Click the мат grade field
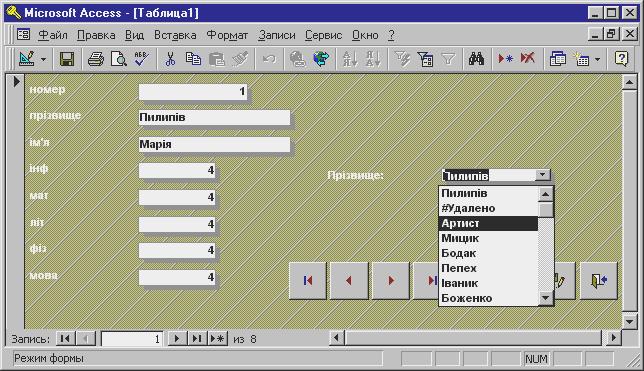Screen dimensions: 644x371 point(177,197)
